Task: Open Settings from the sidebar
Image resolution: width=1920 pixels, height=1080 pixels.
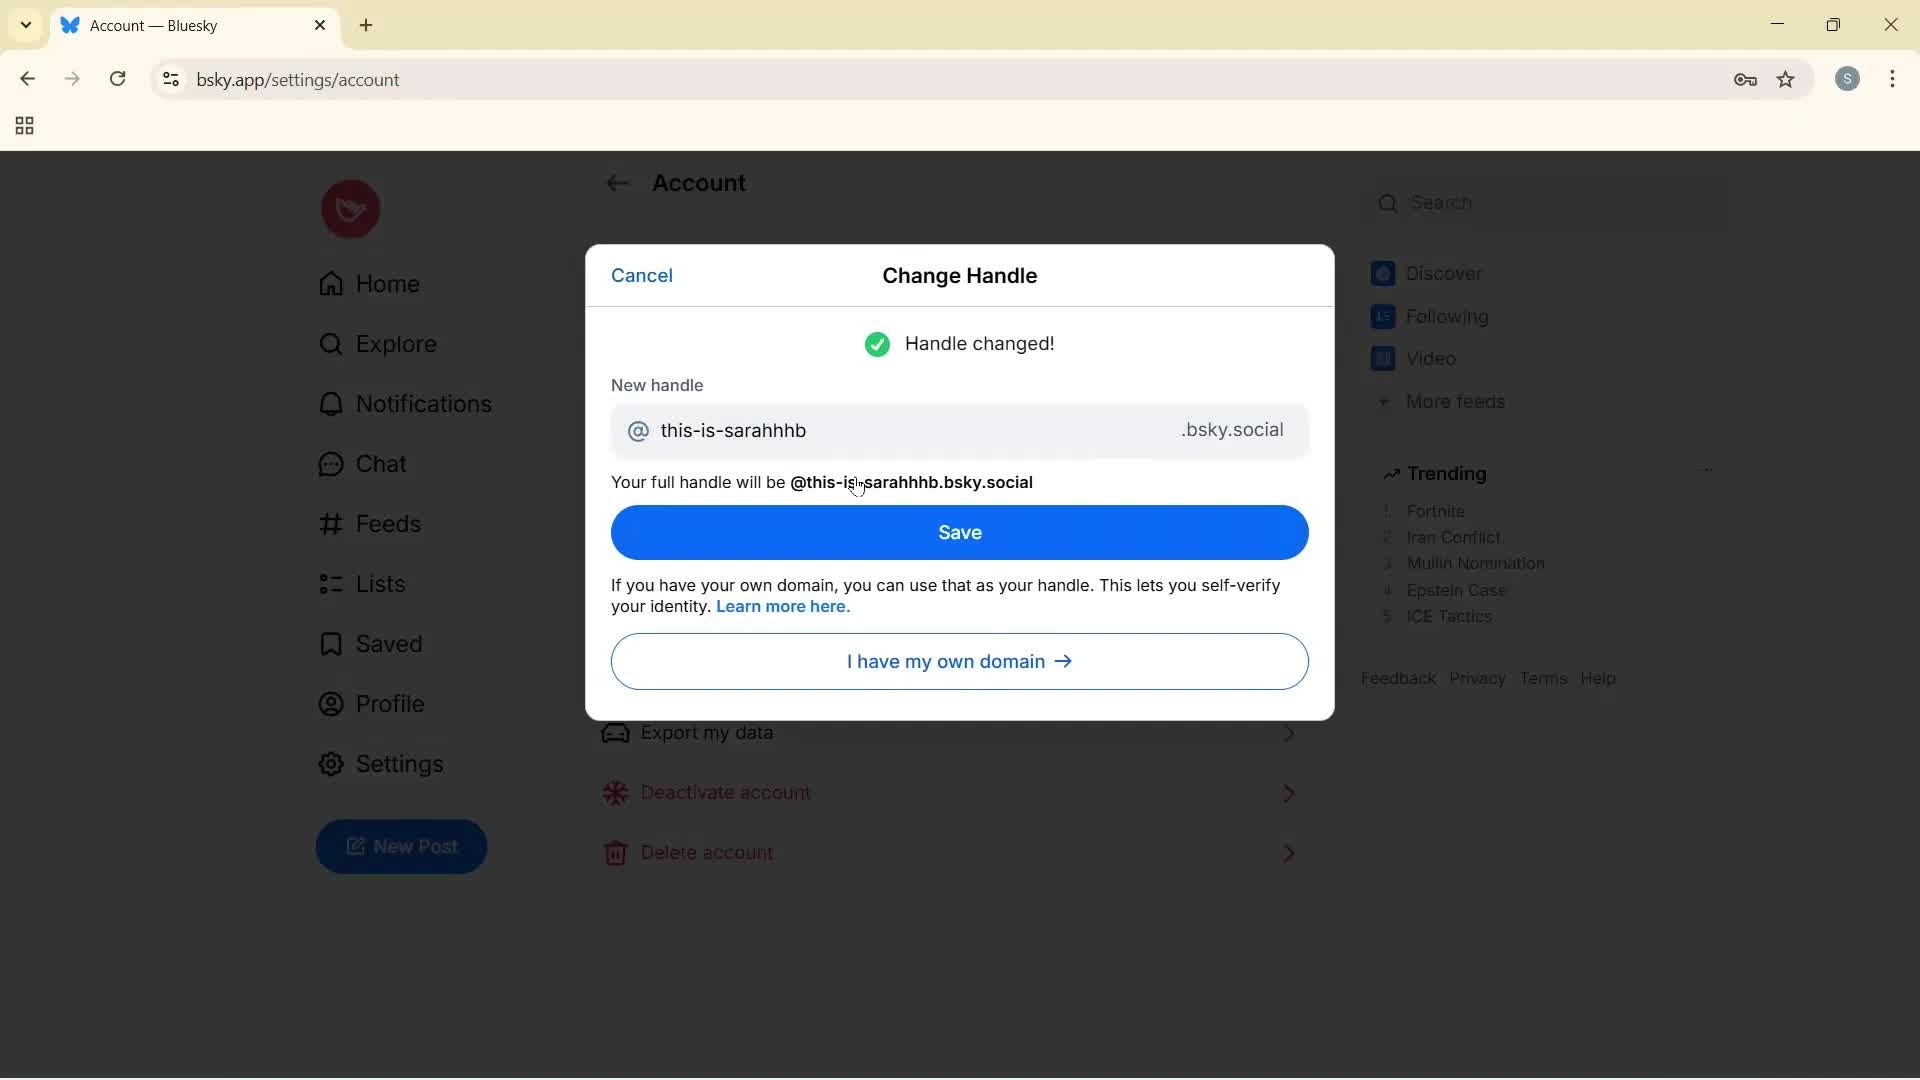Action: [397, 764]
